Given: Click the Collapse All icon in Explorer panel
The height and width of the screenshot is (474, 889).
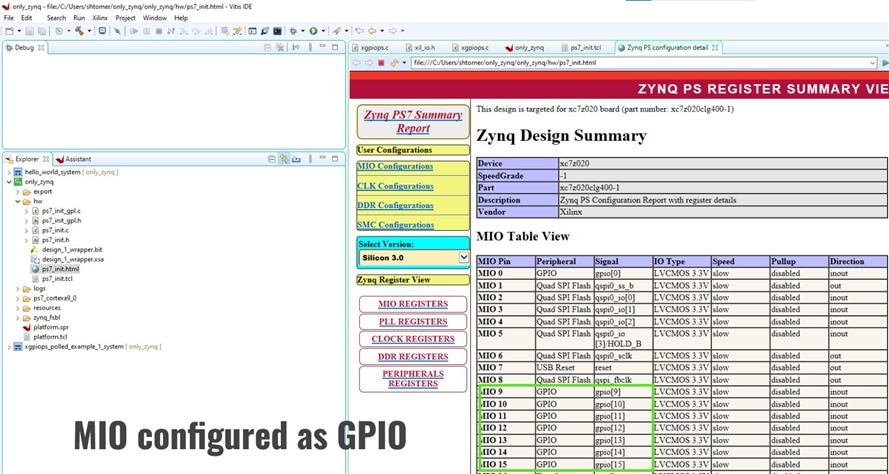Looking at the screenshot, I should [x=272, y=159].
